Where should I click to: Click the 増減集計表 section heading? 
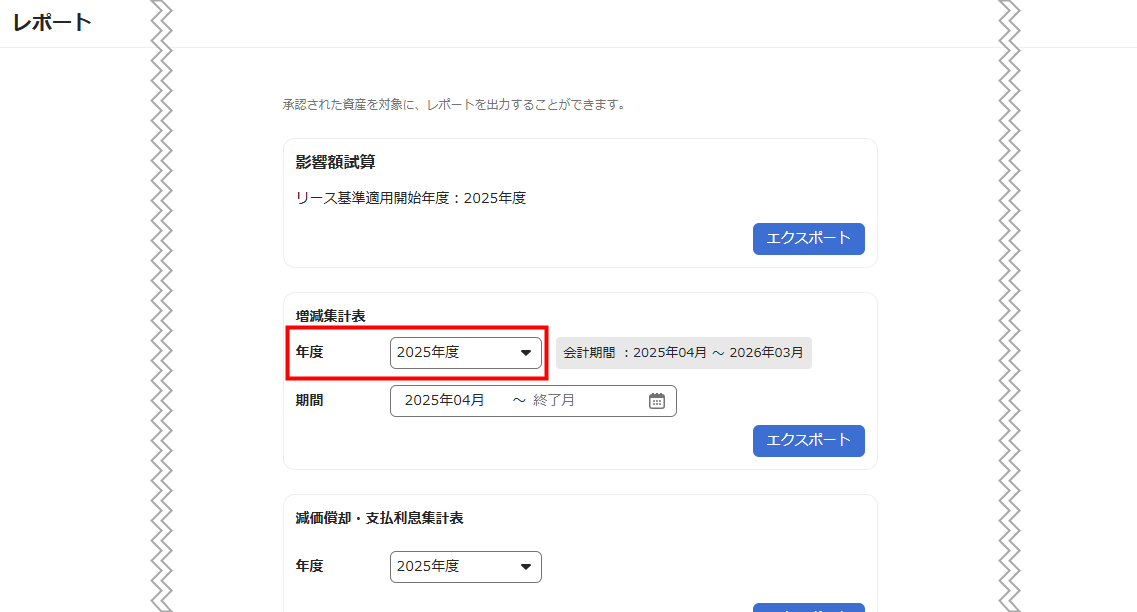coord(330,316)
